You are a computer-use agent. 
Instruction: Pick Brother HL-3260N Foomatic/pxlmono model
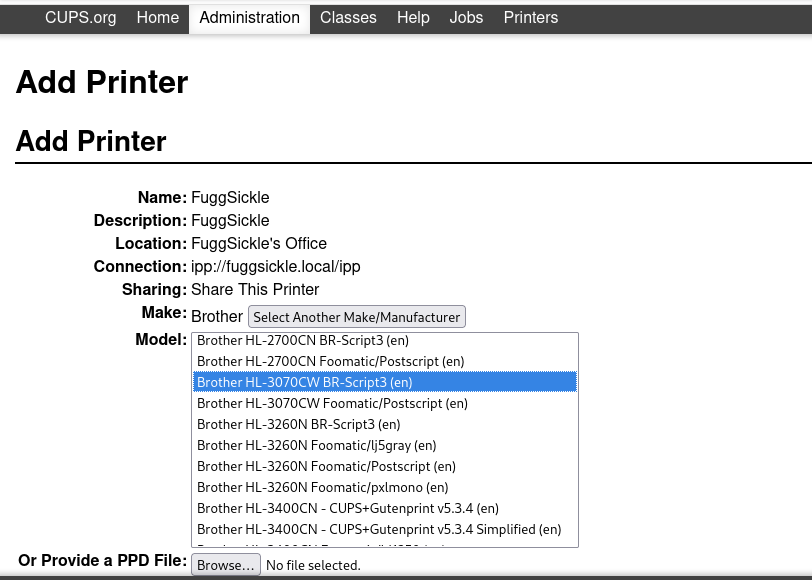(322, 487)
